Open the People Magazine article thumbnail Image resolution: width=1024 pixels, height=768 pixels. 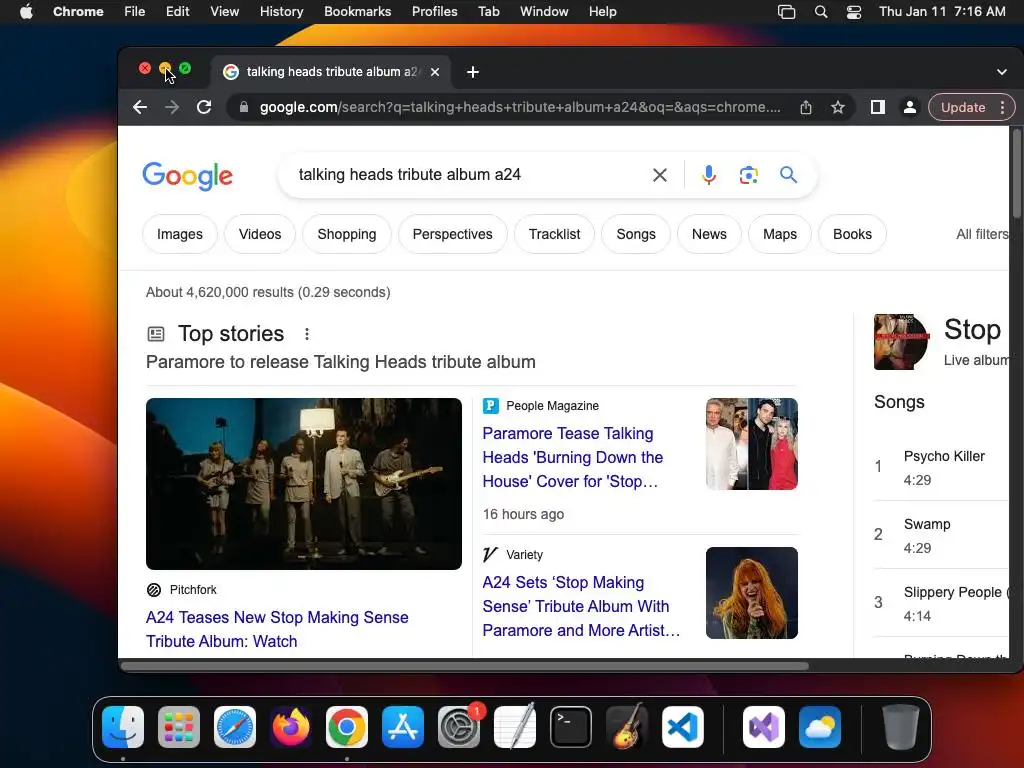click(x=752, y=444)
